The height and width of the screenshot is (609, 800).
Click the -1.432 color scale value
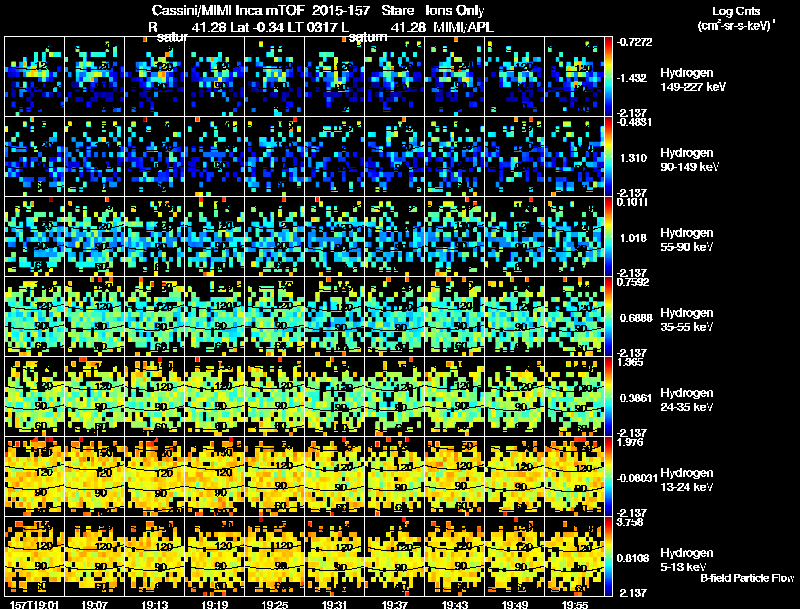click(633, 78)
